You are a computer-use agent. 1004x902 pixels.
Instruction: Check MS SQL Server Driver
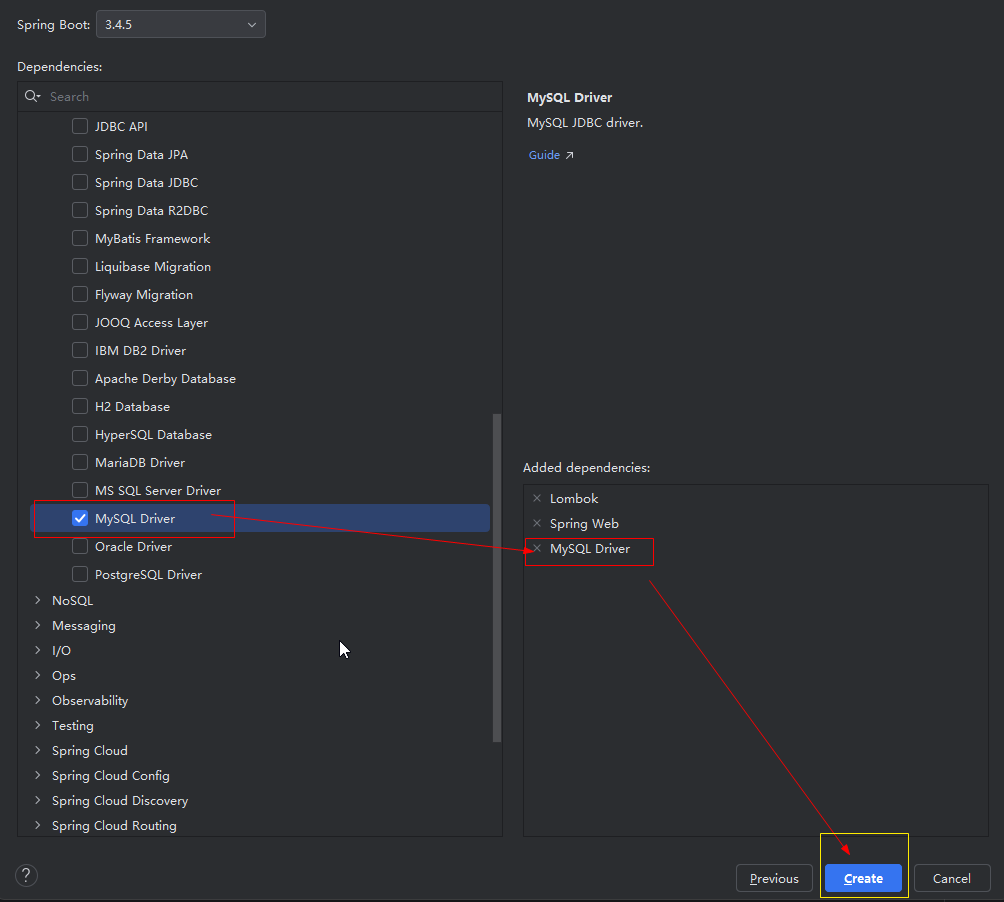(80, 490)
